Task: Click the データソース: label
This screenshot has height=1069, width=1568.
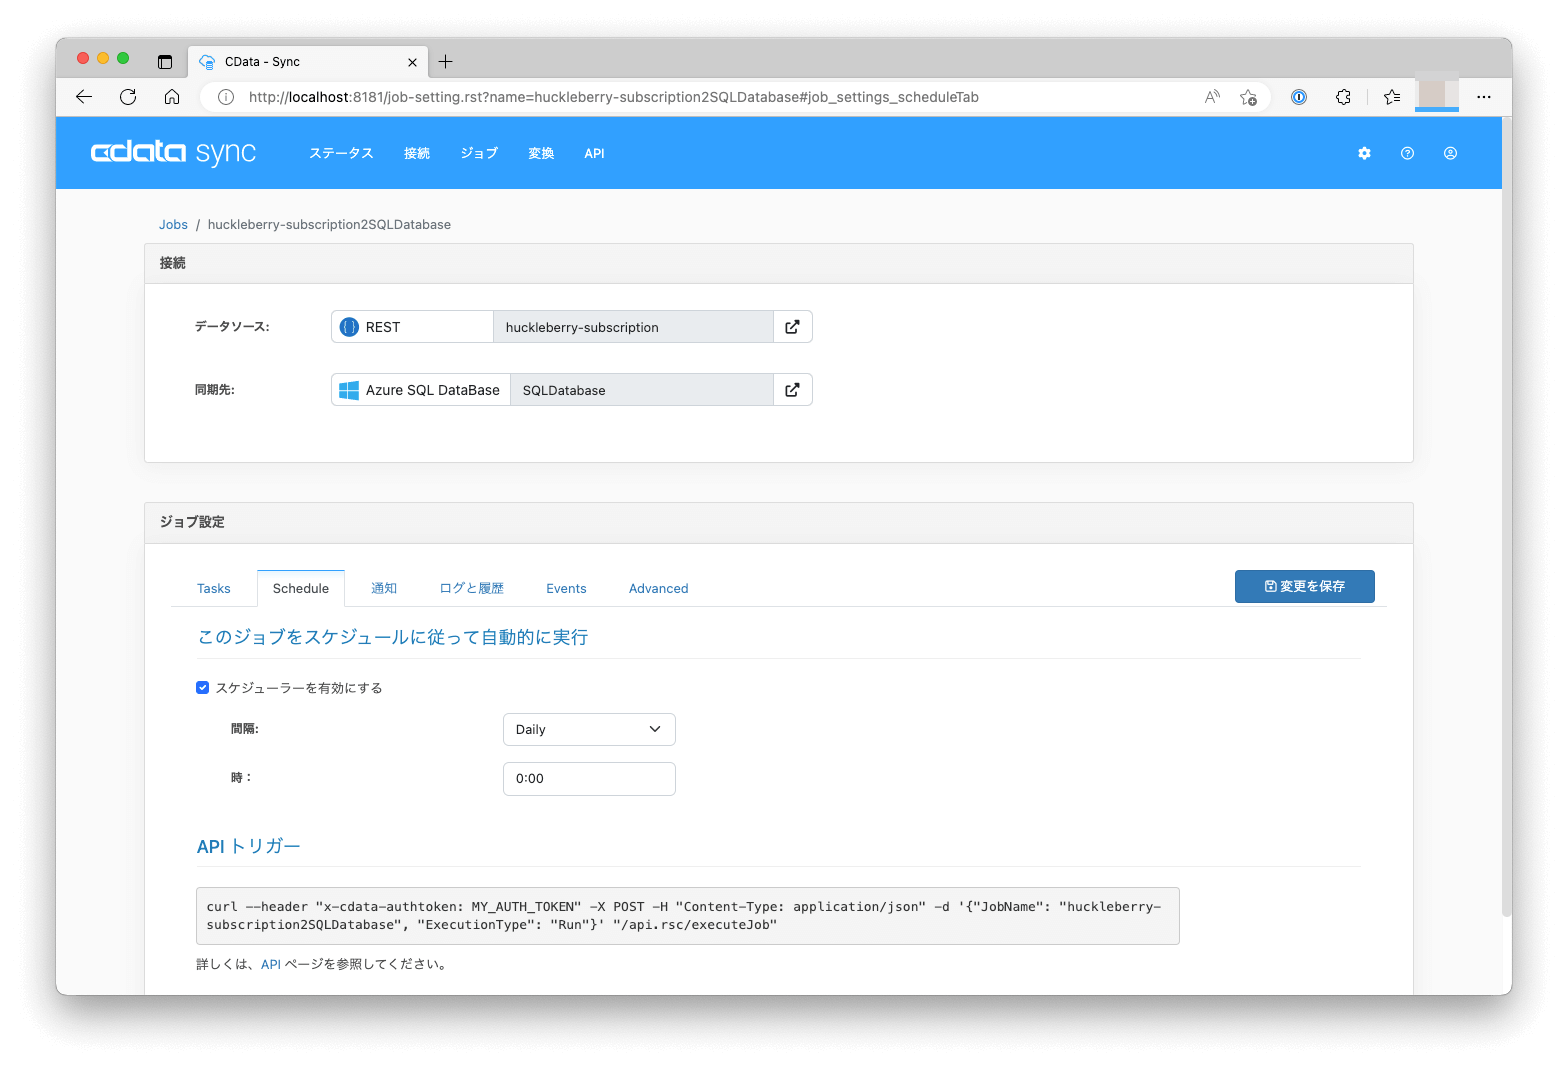Action: pyautogui.click(x=232, y=327)
